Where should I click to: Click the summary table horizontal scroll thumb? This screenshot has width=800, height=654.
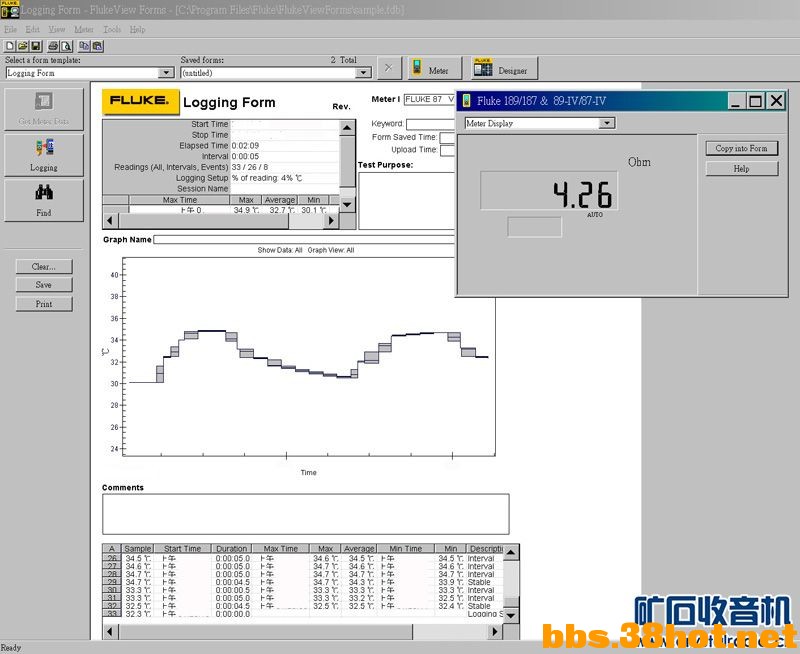pos(204,221)
